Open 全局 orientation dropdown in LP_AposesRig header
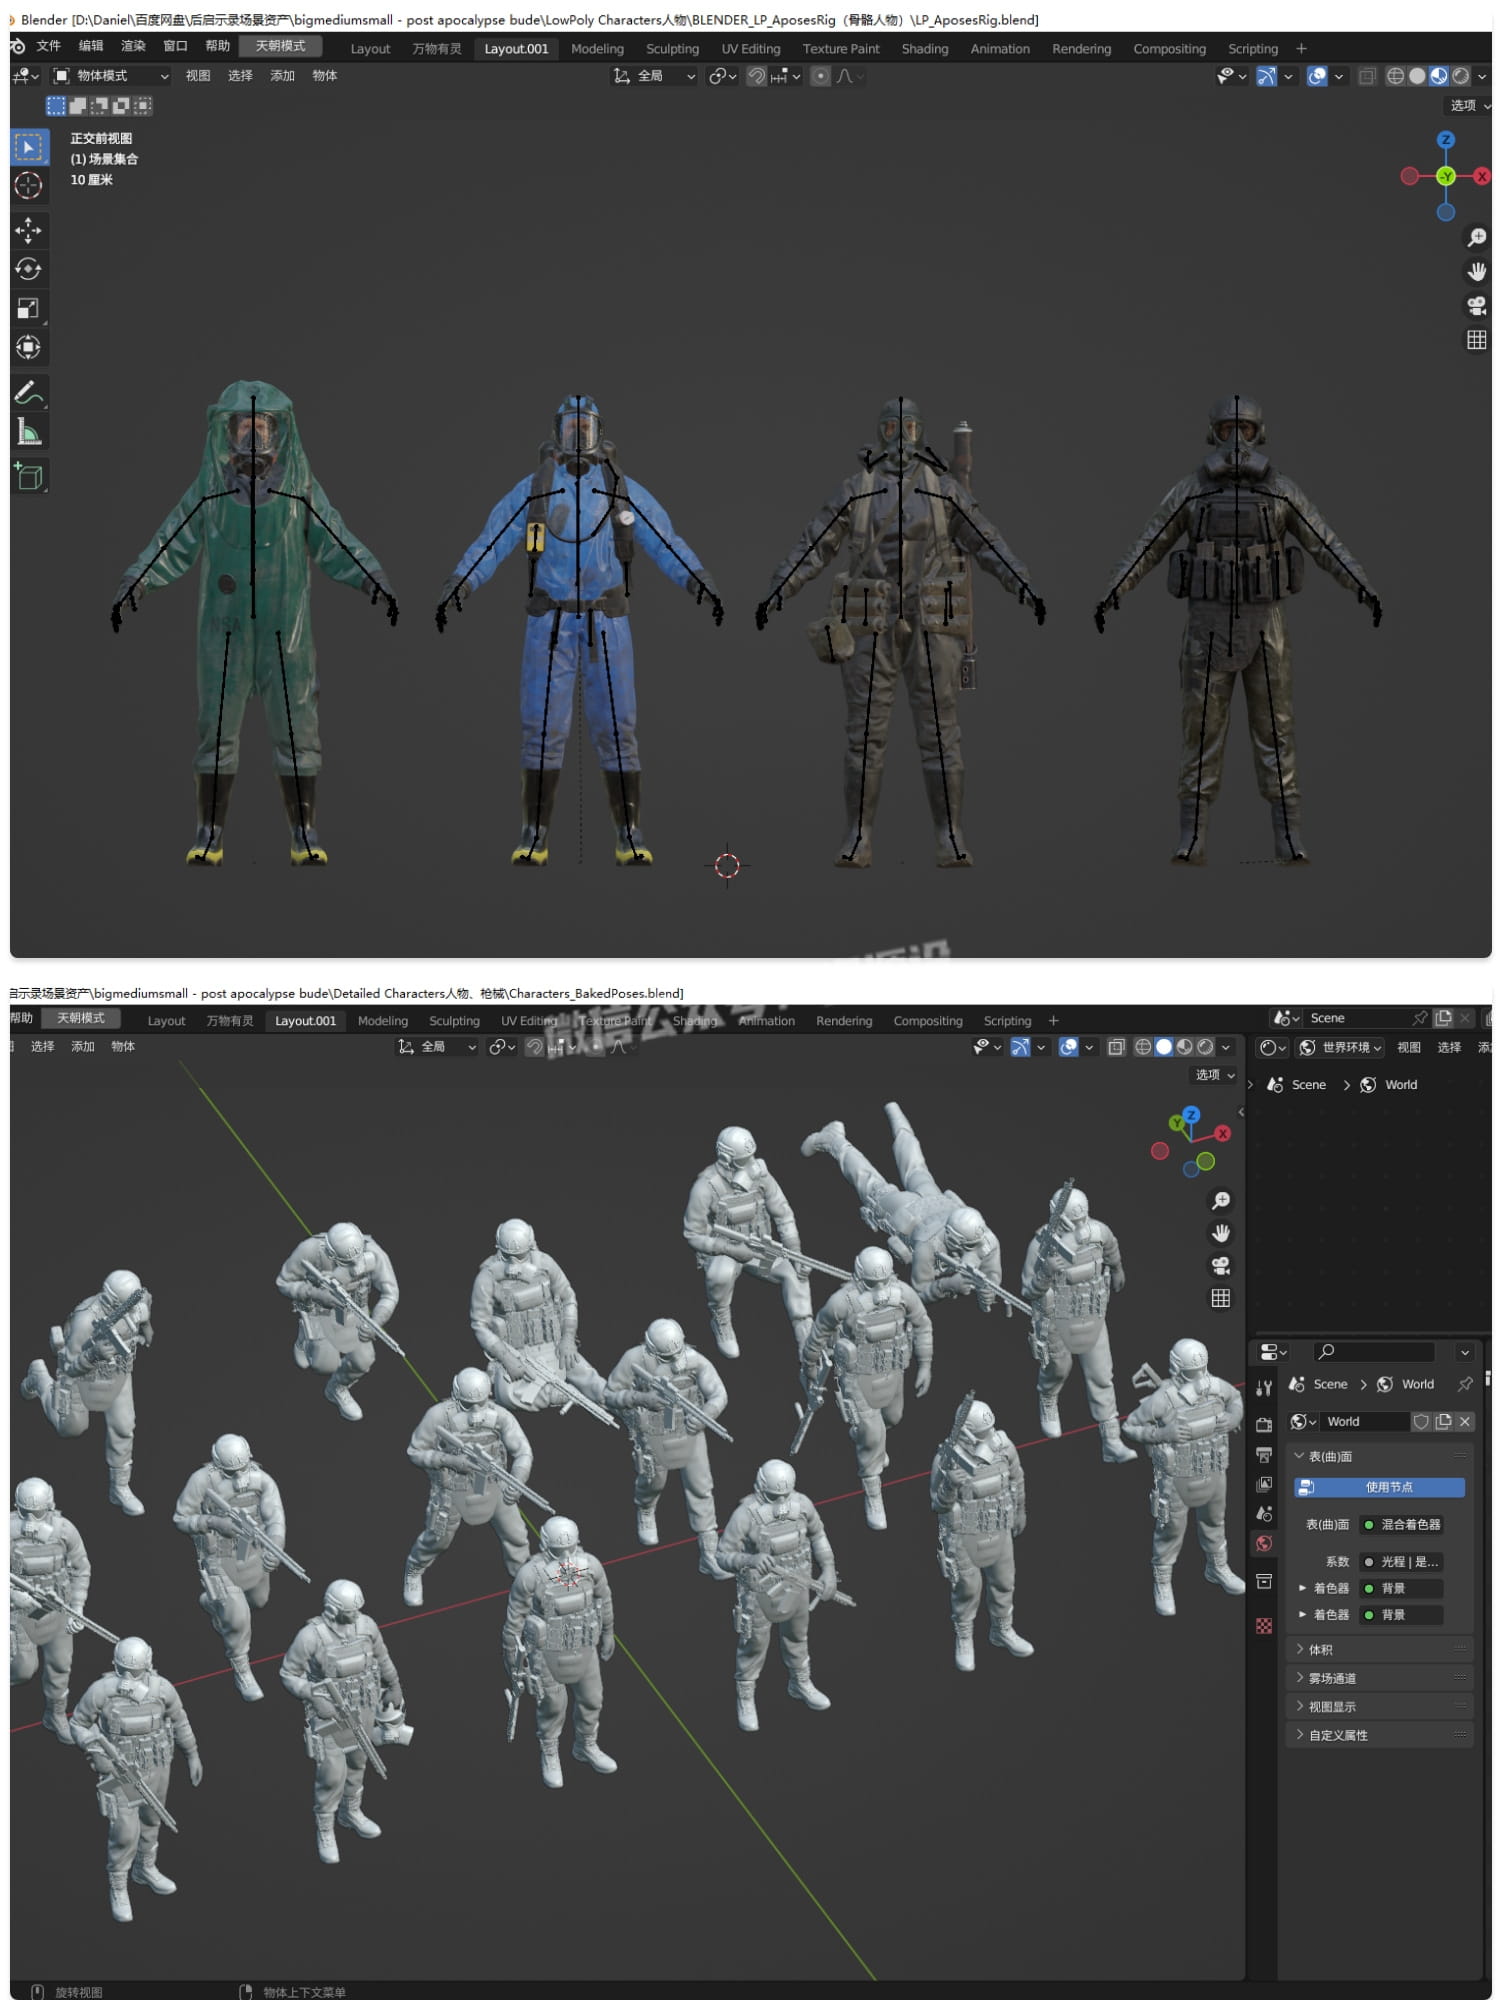 point(654,76)
